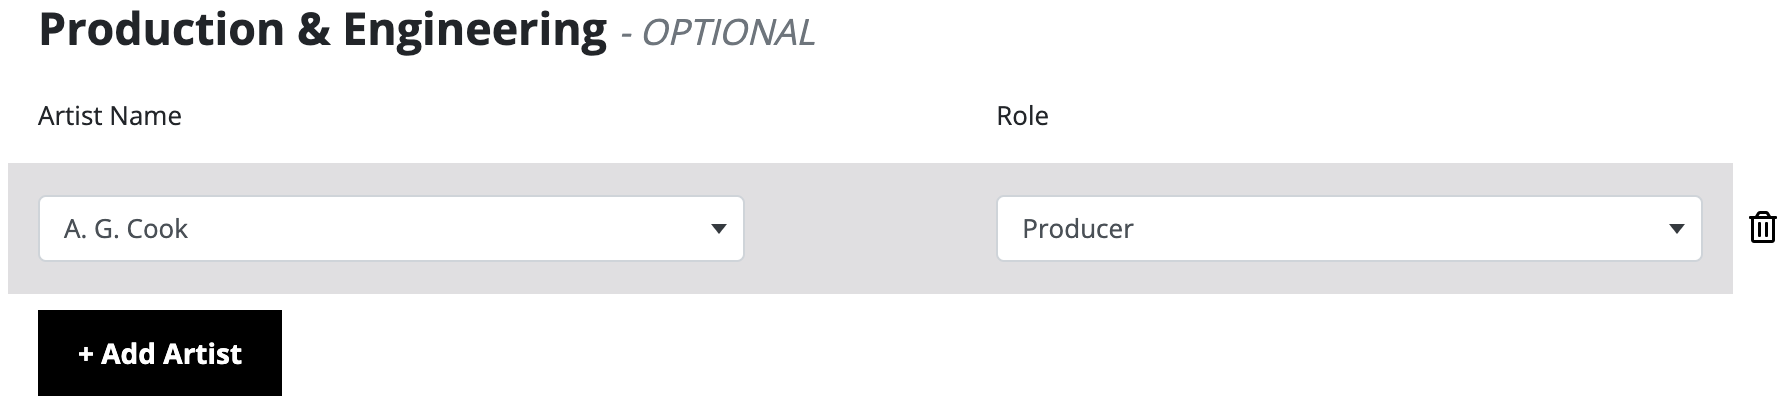Click gray row area between the two selectors
This screenshot has height=410, width=1792.
point(870,228)
